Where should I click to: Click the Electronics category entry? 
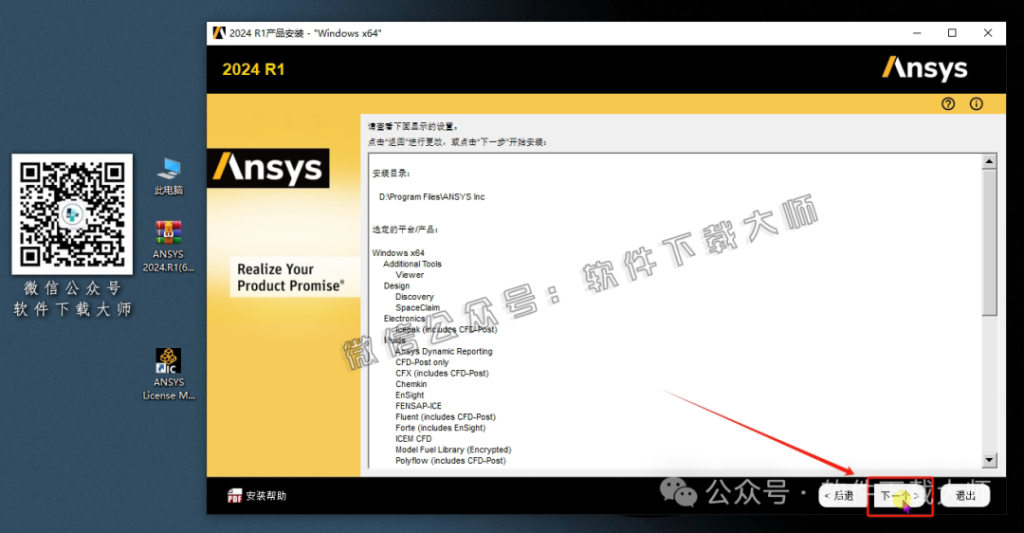tap(404, 319)
